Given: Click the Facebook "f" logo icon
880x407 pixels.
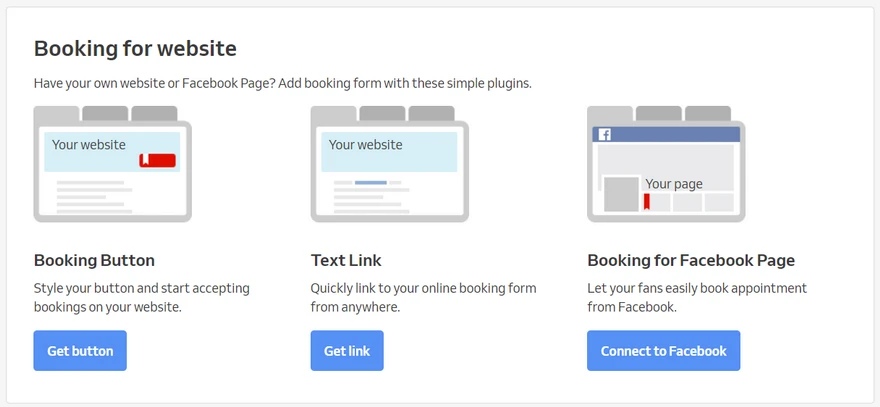Looking at the screenshot, I should (604, 134).
